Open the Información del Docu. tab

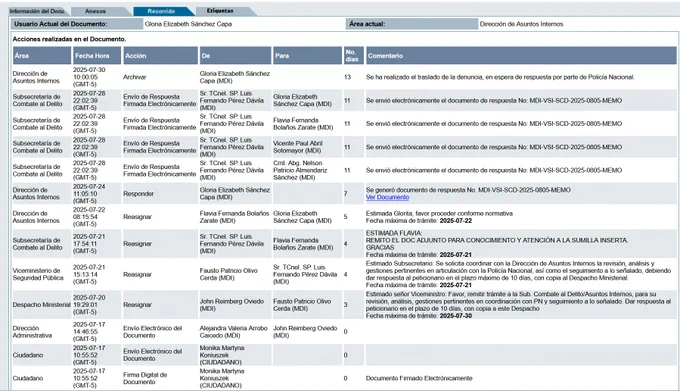pos(37,11)
